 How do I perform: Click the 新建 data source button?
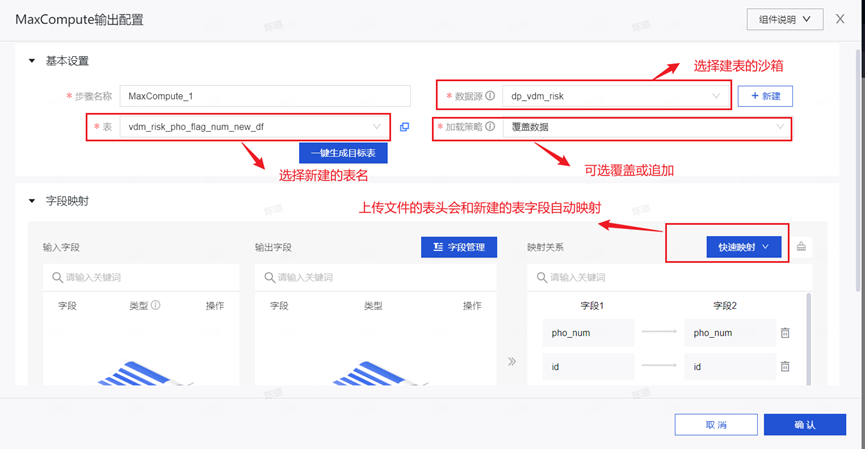tap(765, 96)
